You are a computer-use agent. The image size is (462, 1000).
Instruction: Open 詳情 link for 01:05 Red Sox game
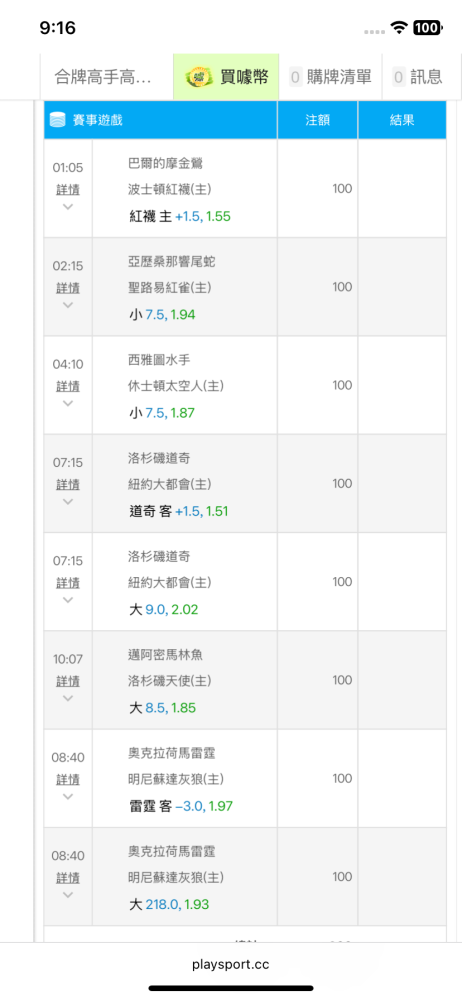click(68, 189)
